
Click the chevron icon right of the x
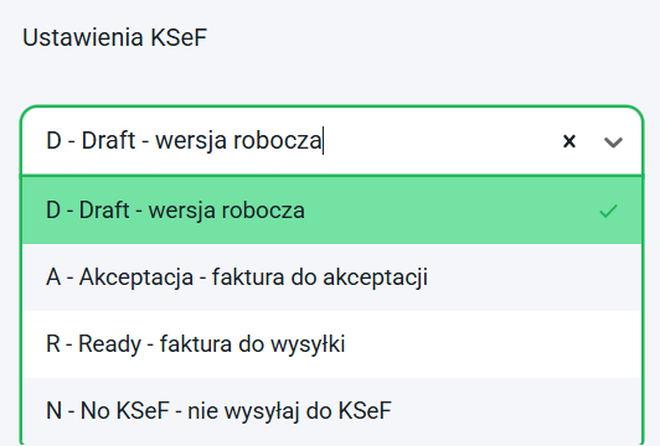[613, 142]
